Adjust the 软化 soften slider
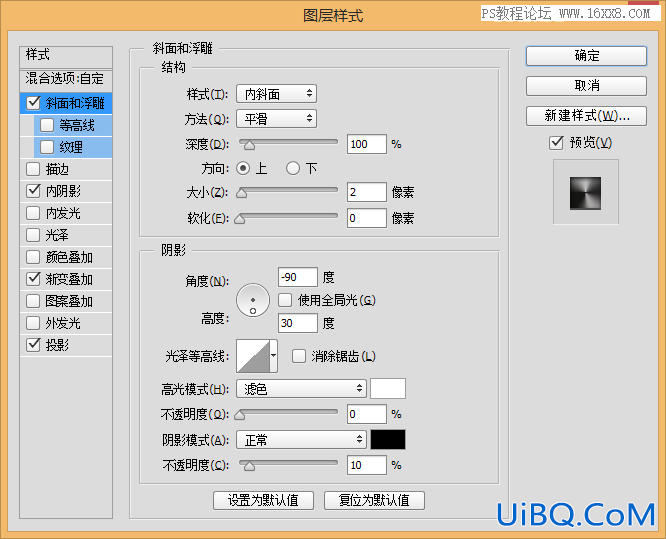Screen dimensions: 666x539 (x=240, y=219)
